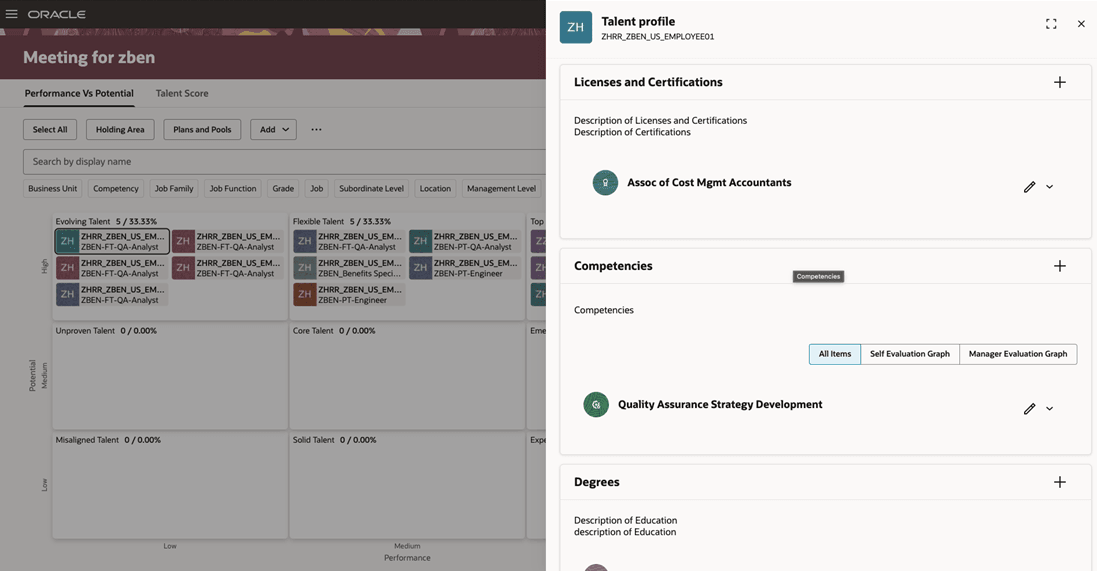1097x571 pixels.
Task: Click the ZH avatar in Talent profile header
Action: point(576,27)
